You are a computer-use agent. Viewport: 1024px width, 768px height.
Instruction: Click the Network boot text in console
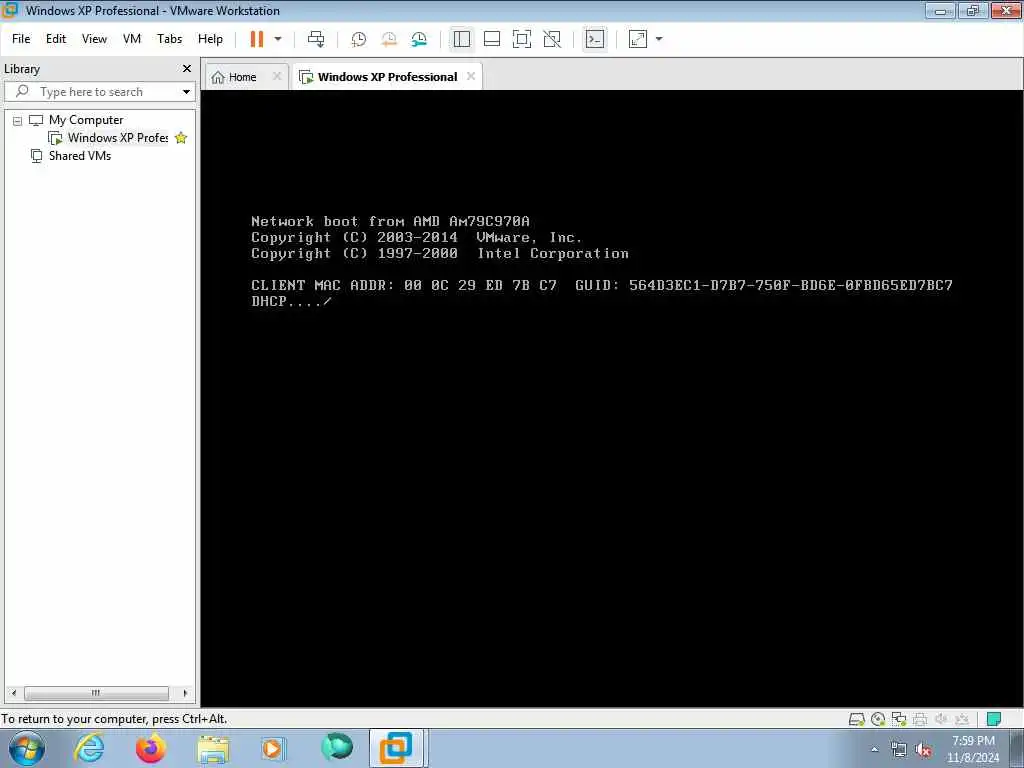tap(390, 221)
